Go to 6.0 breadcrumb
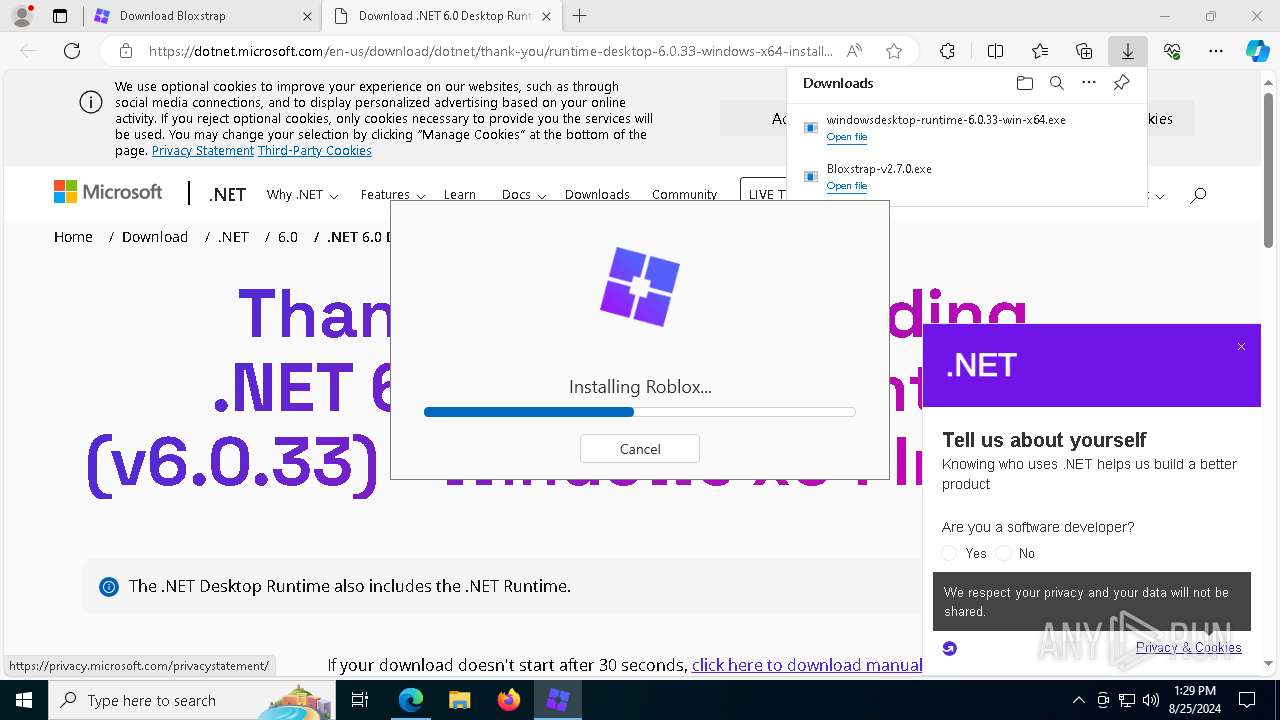 tap(288, 237)
